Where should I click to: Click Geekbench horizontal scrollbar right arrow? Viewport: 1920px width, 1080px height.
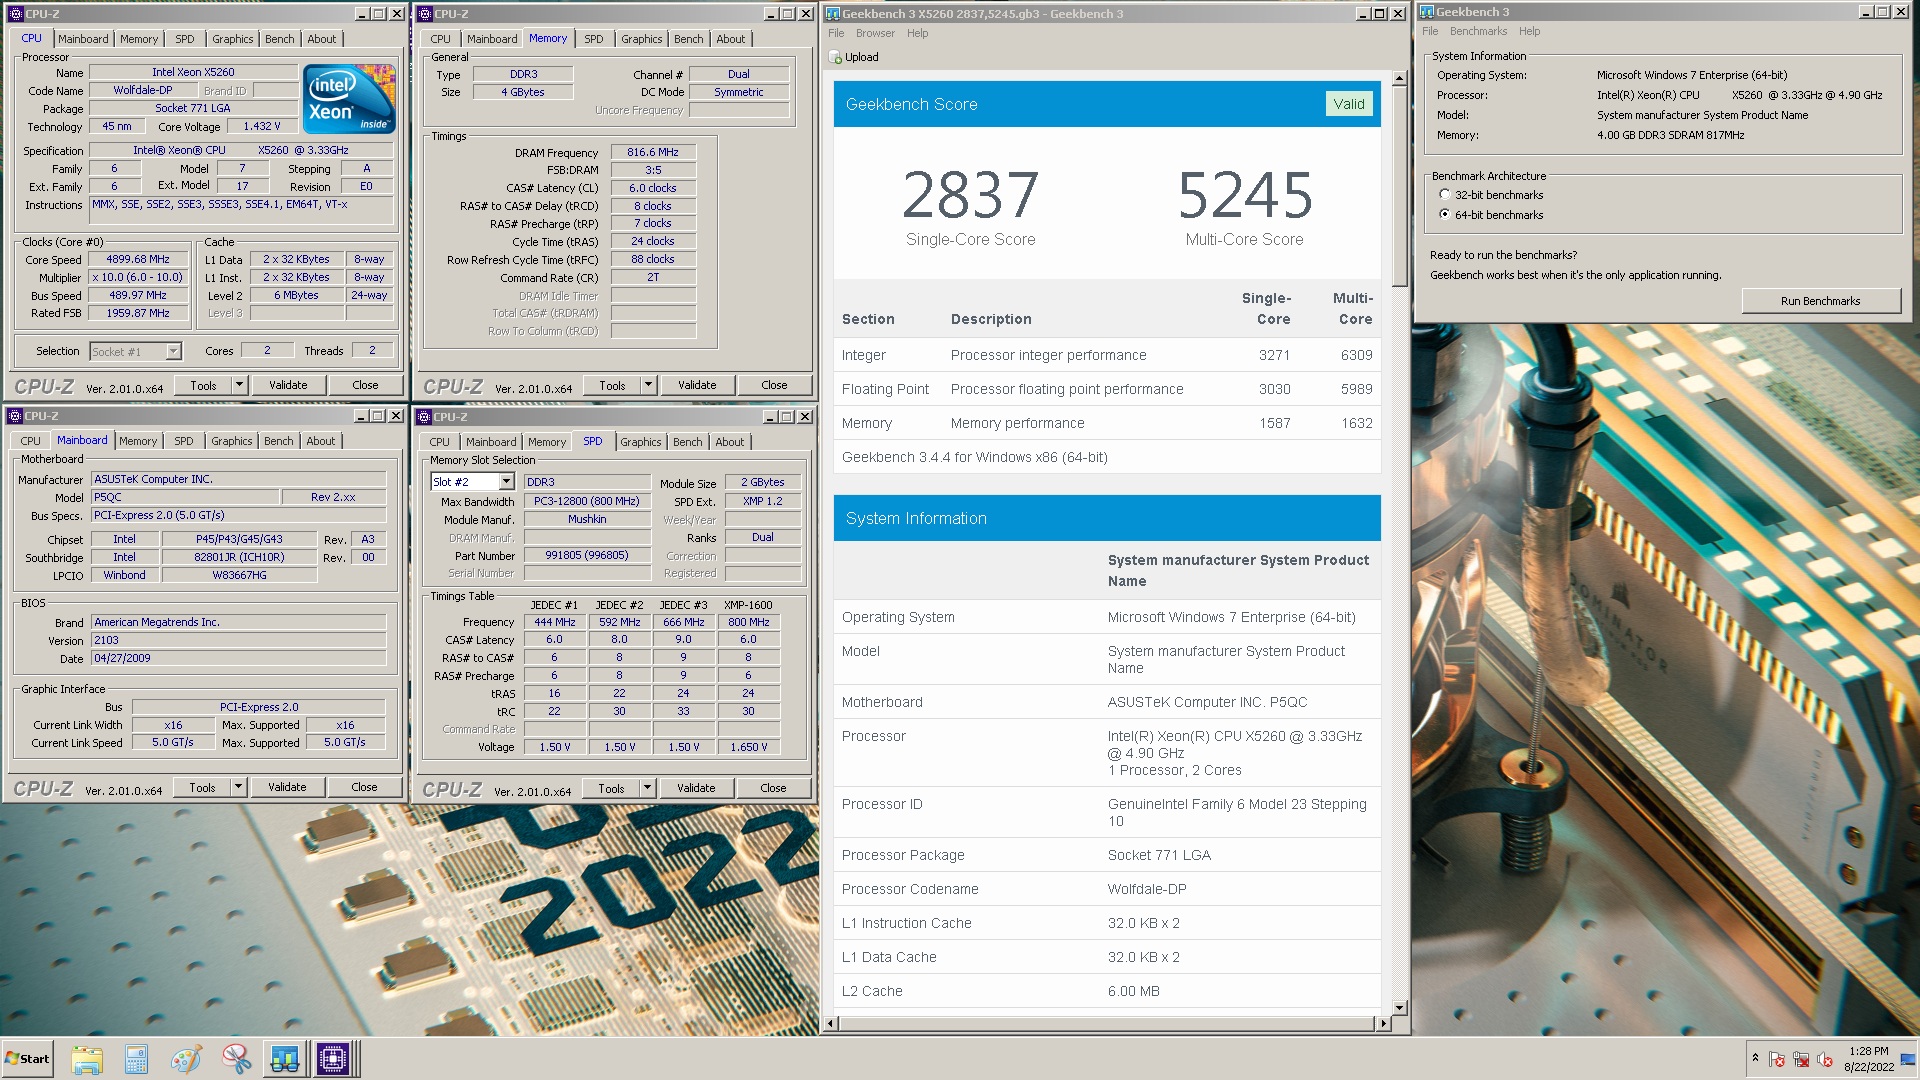(x=1383, y=1023)
